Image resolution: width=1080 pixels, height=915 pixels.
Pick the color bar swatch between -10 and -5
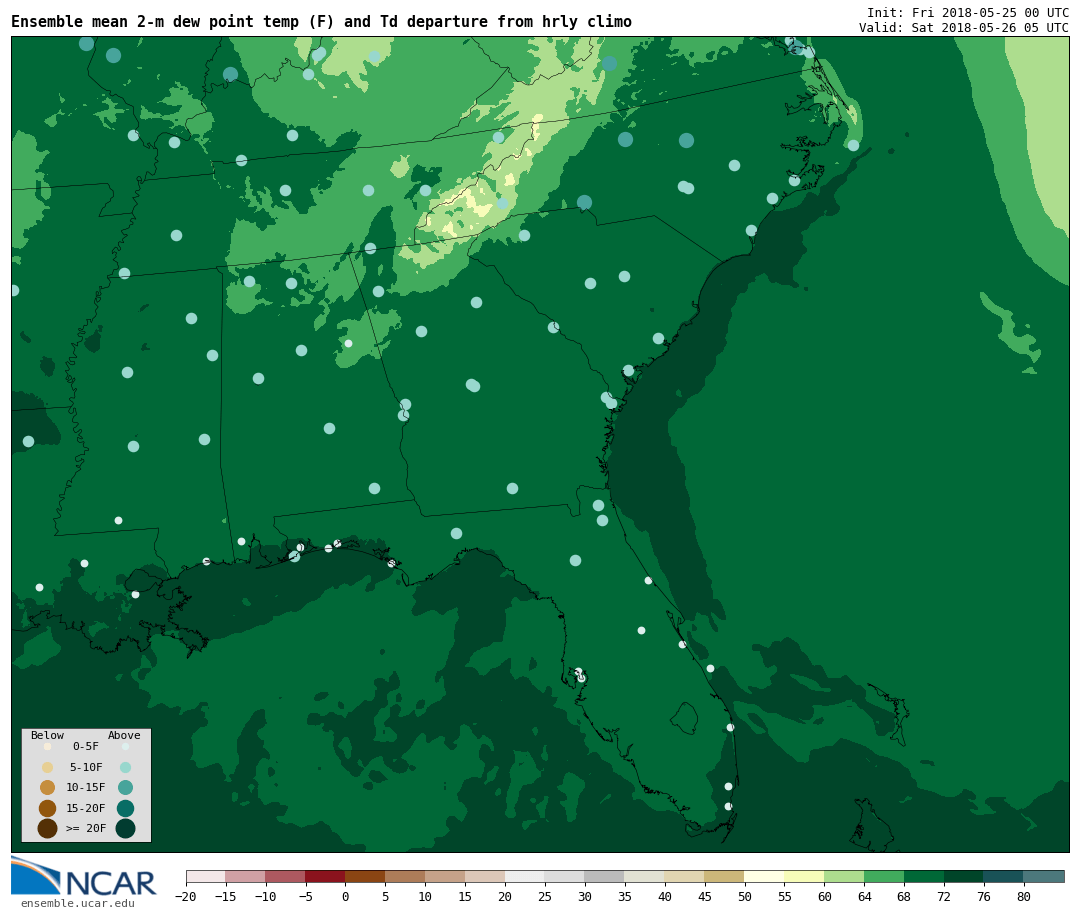point(285,877)
